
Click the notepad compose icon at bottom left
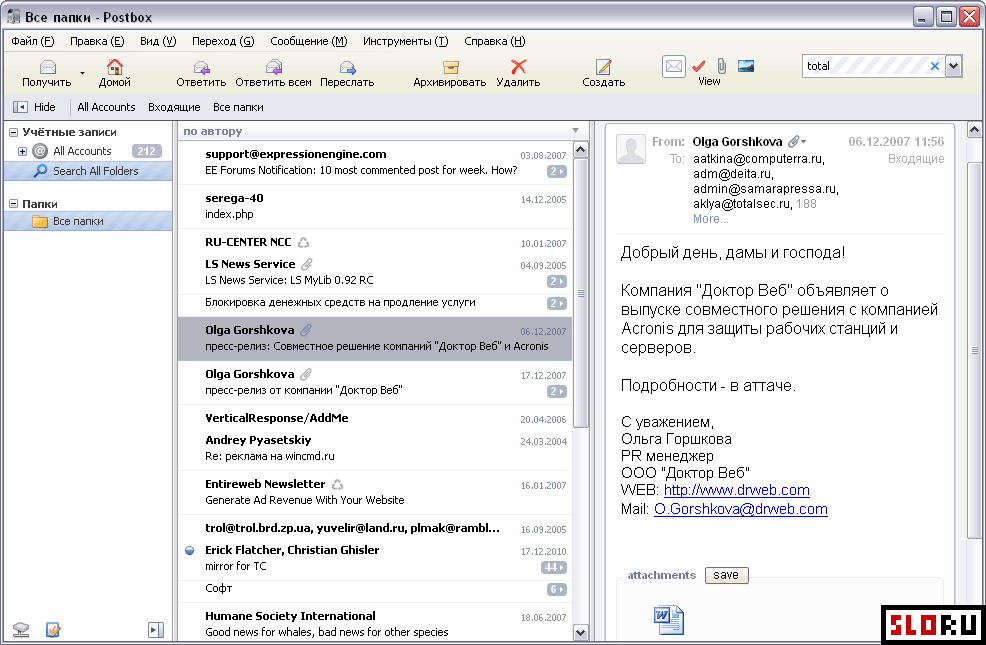[53, 629]
